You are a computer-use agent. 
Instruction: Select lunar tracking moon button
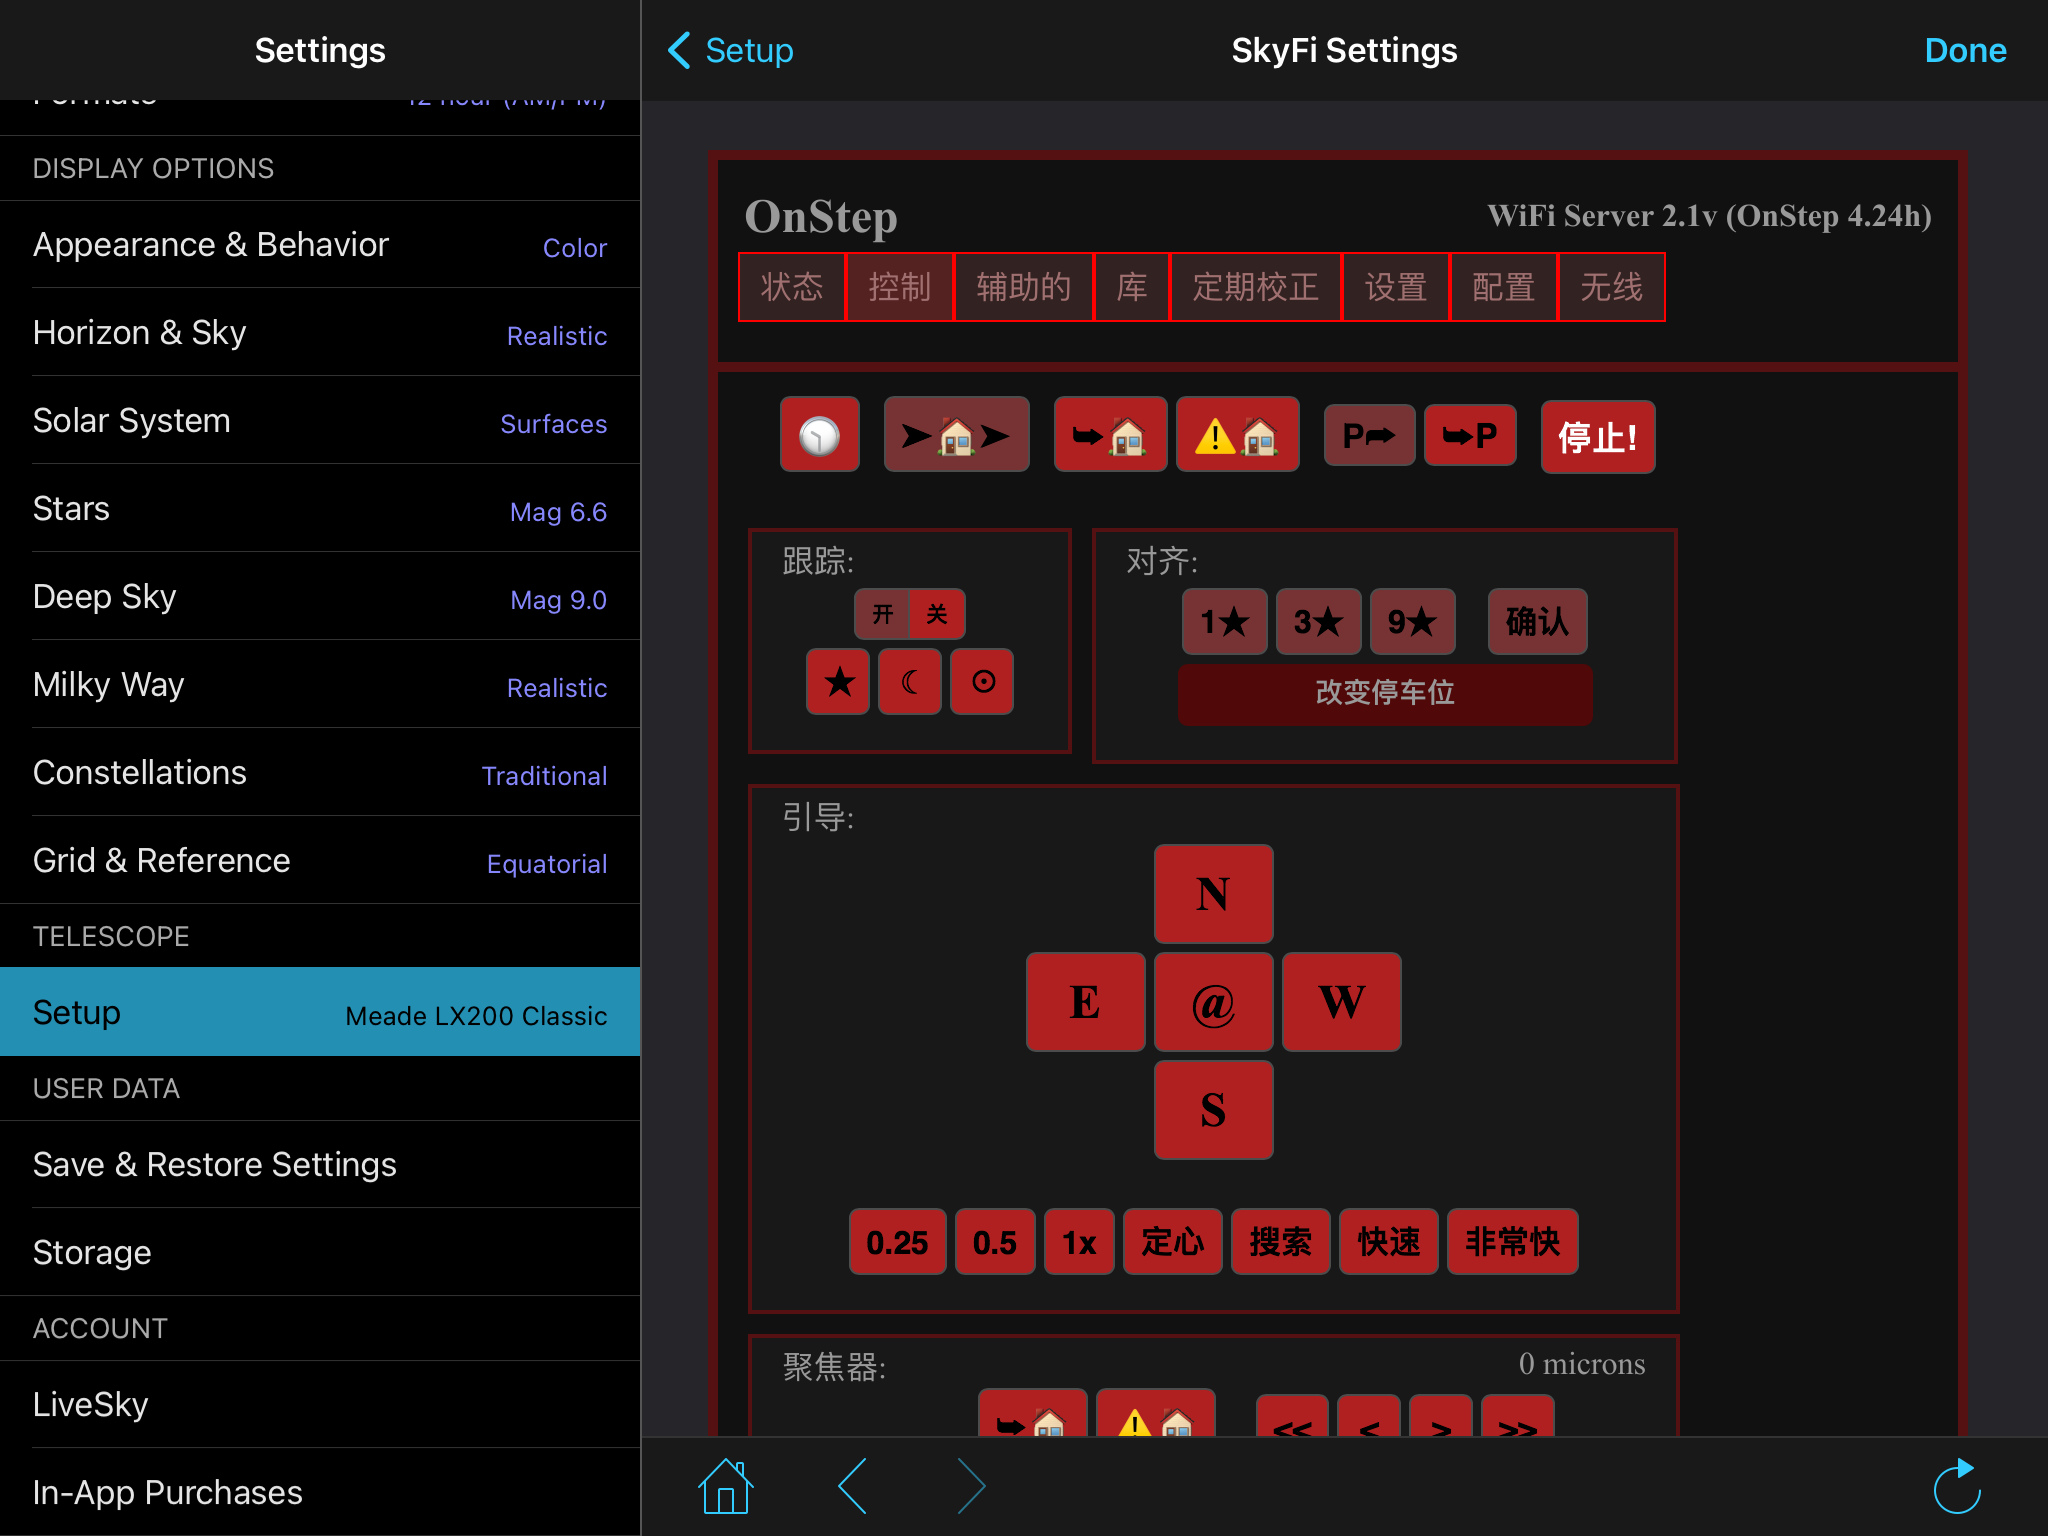(x=910, y=682)
